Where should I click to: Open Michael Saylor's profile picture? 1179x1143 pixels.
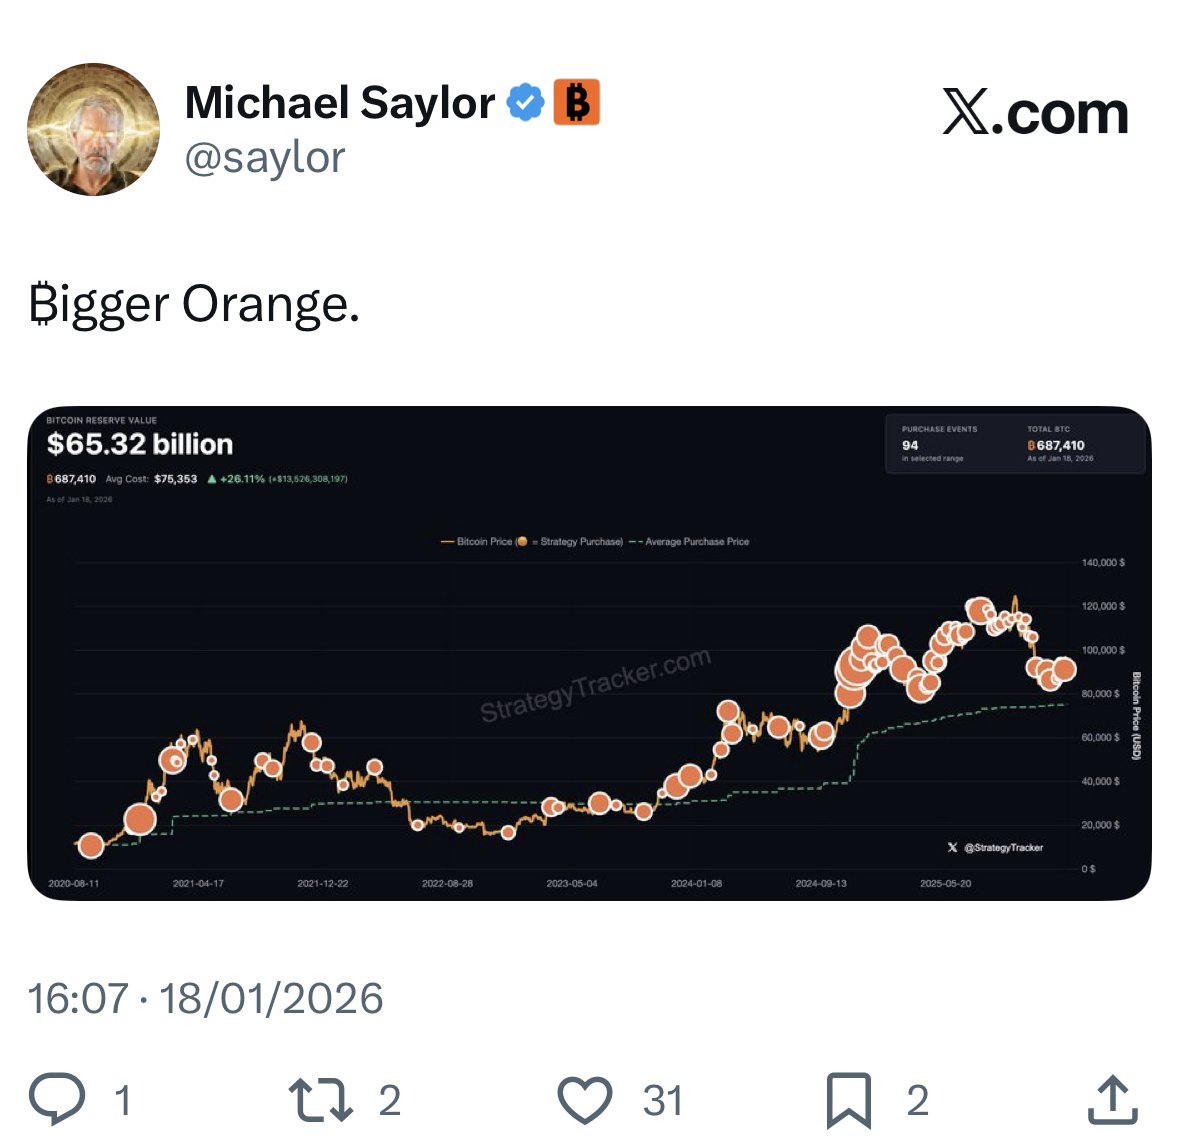pos(93,129)
